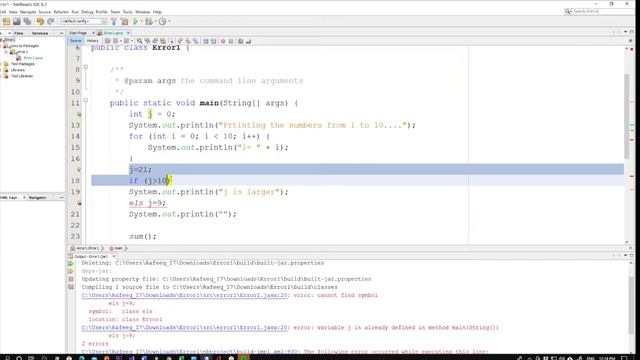Click the Stop Macro Recording square icon
640x360 pixels.
[x=231, y=41]
